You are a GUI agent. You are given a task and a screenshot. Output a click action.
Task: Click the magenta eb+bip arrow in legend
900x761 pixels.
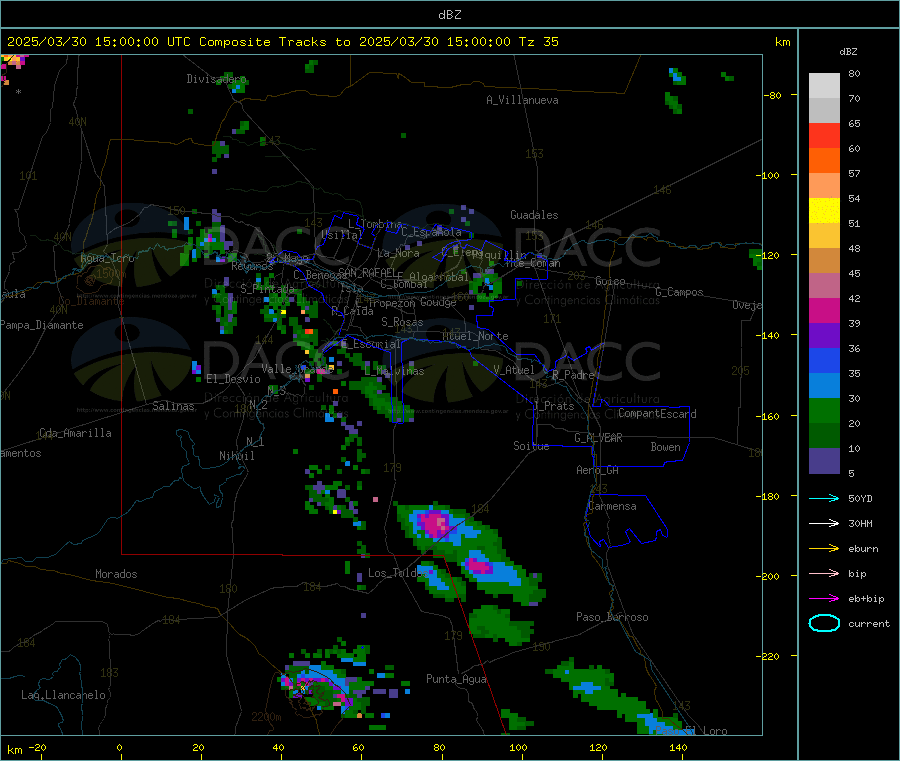click(824, 599)
